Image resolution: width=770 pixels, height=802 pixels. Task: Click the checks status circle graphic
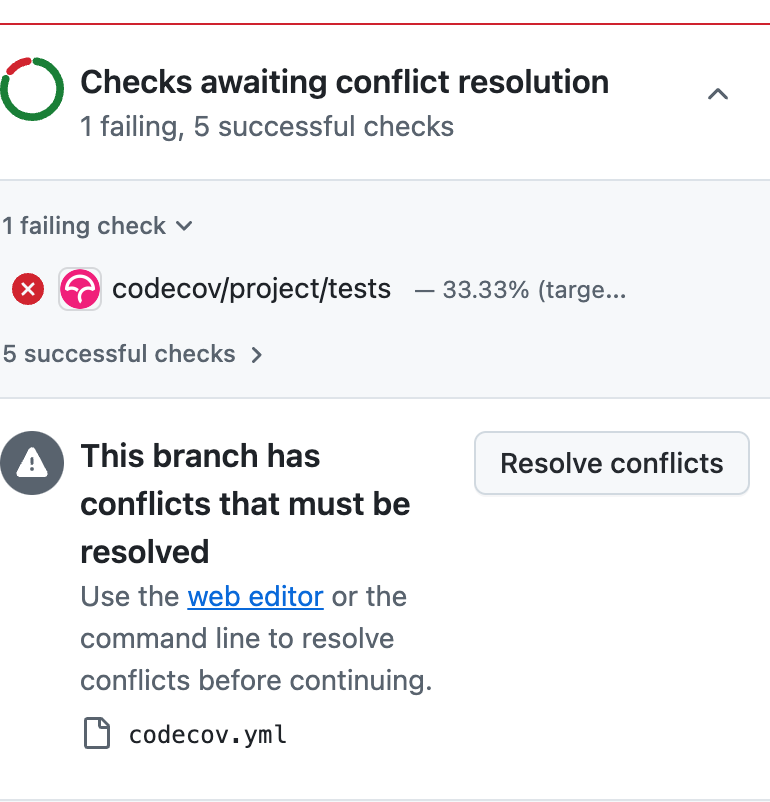tap(32, 89)
